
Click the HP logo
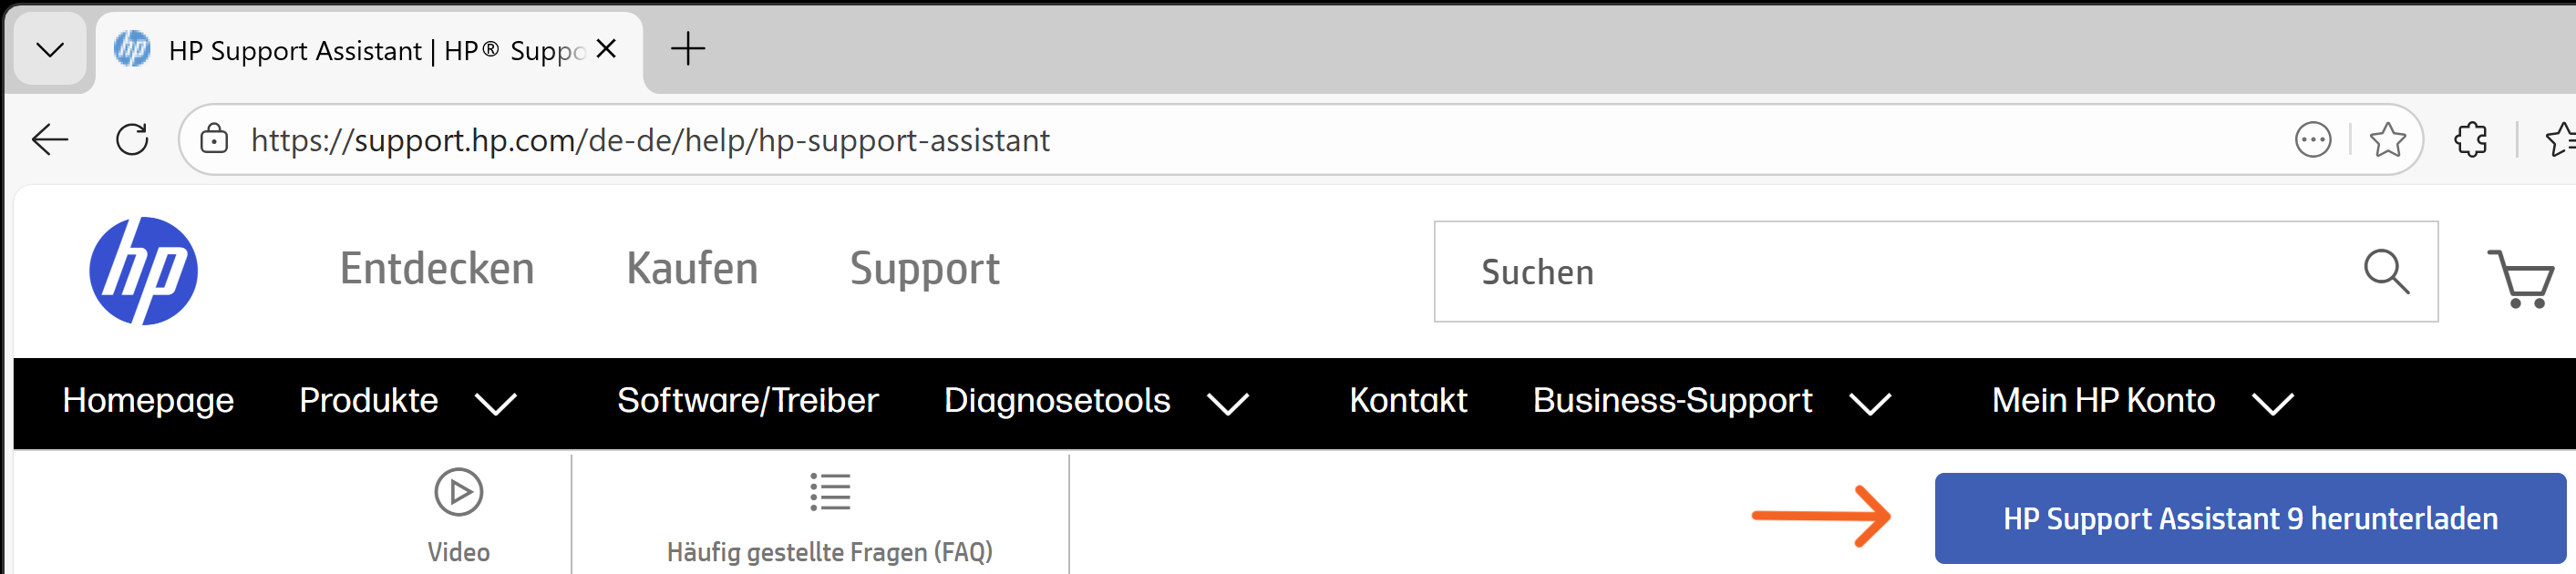pyautogui.click(x=143, y=271)
